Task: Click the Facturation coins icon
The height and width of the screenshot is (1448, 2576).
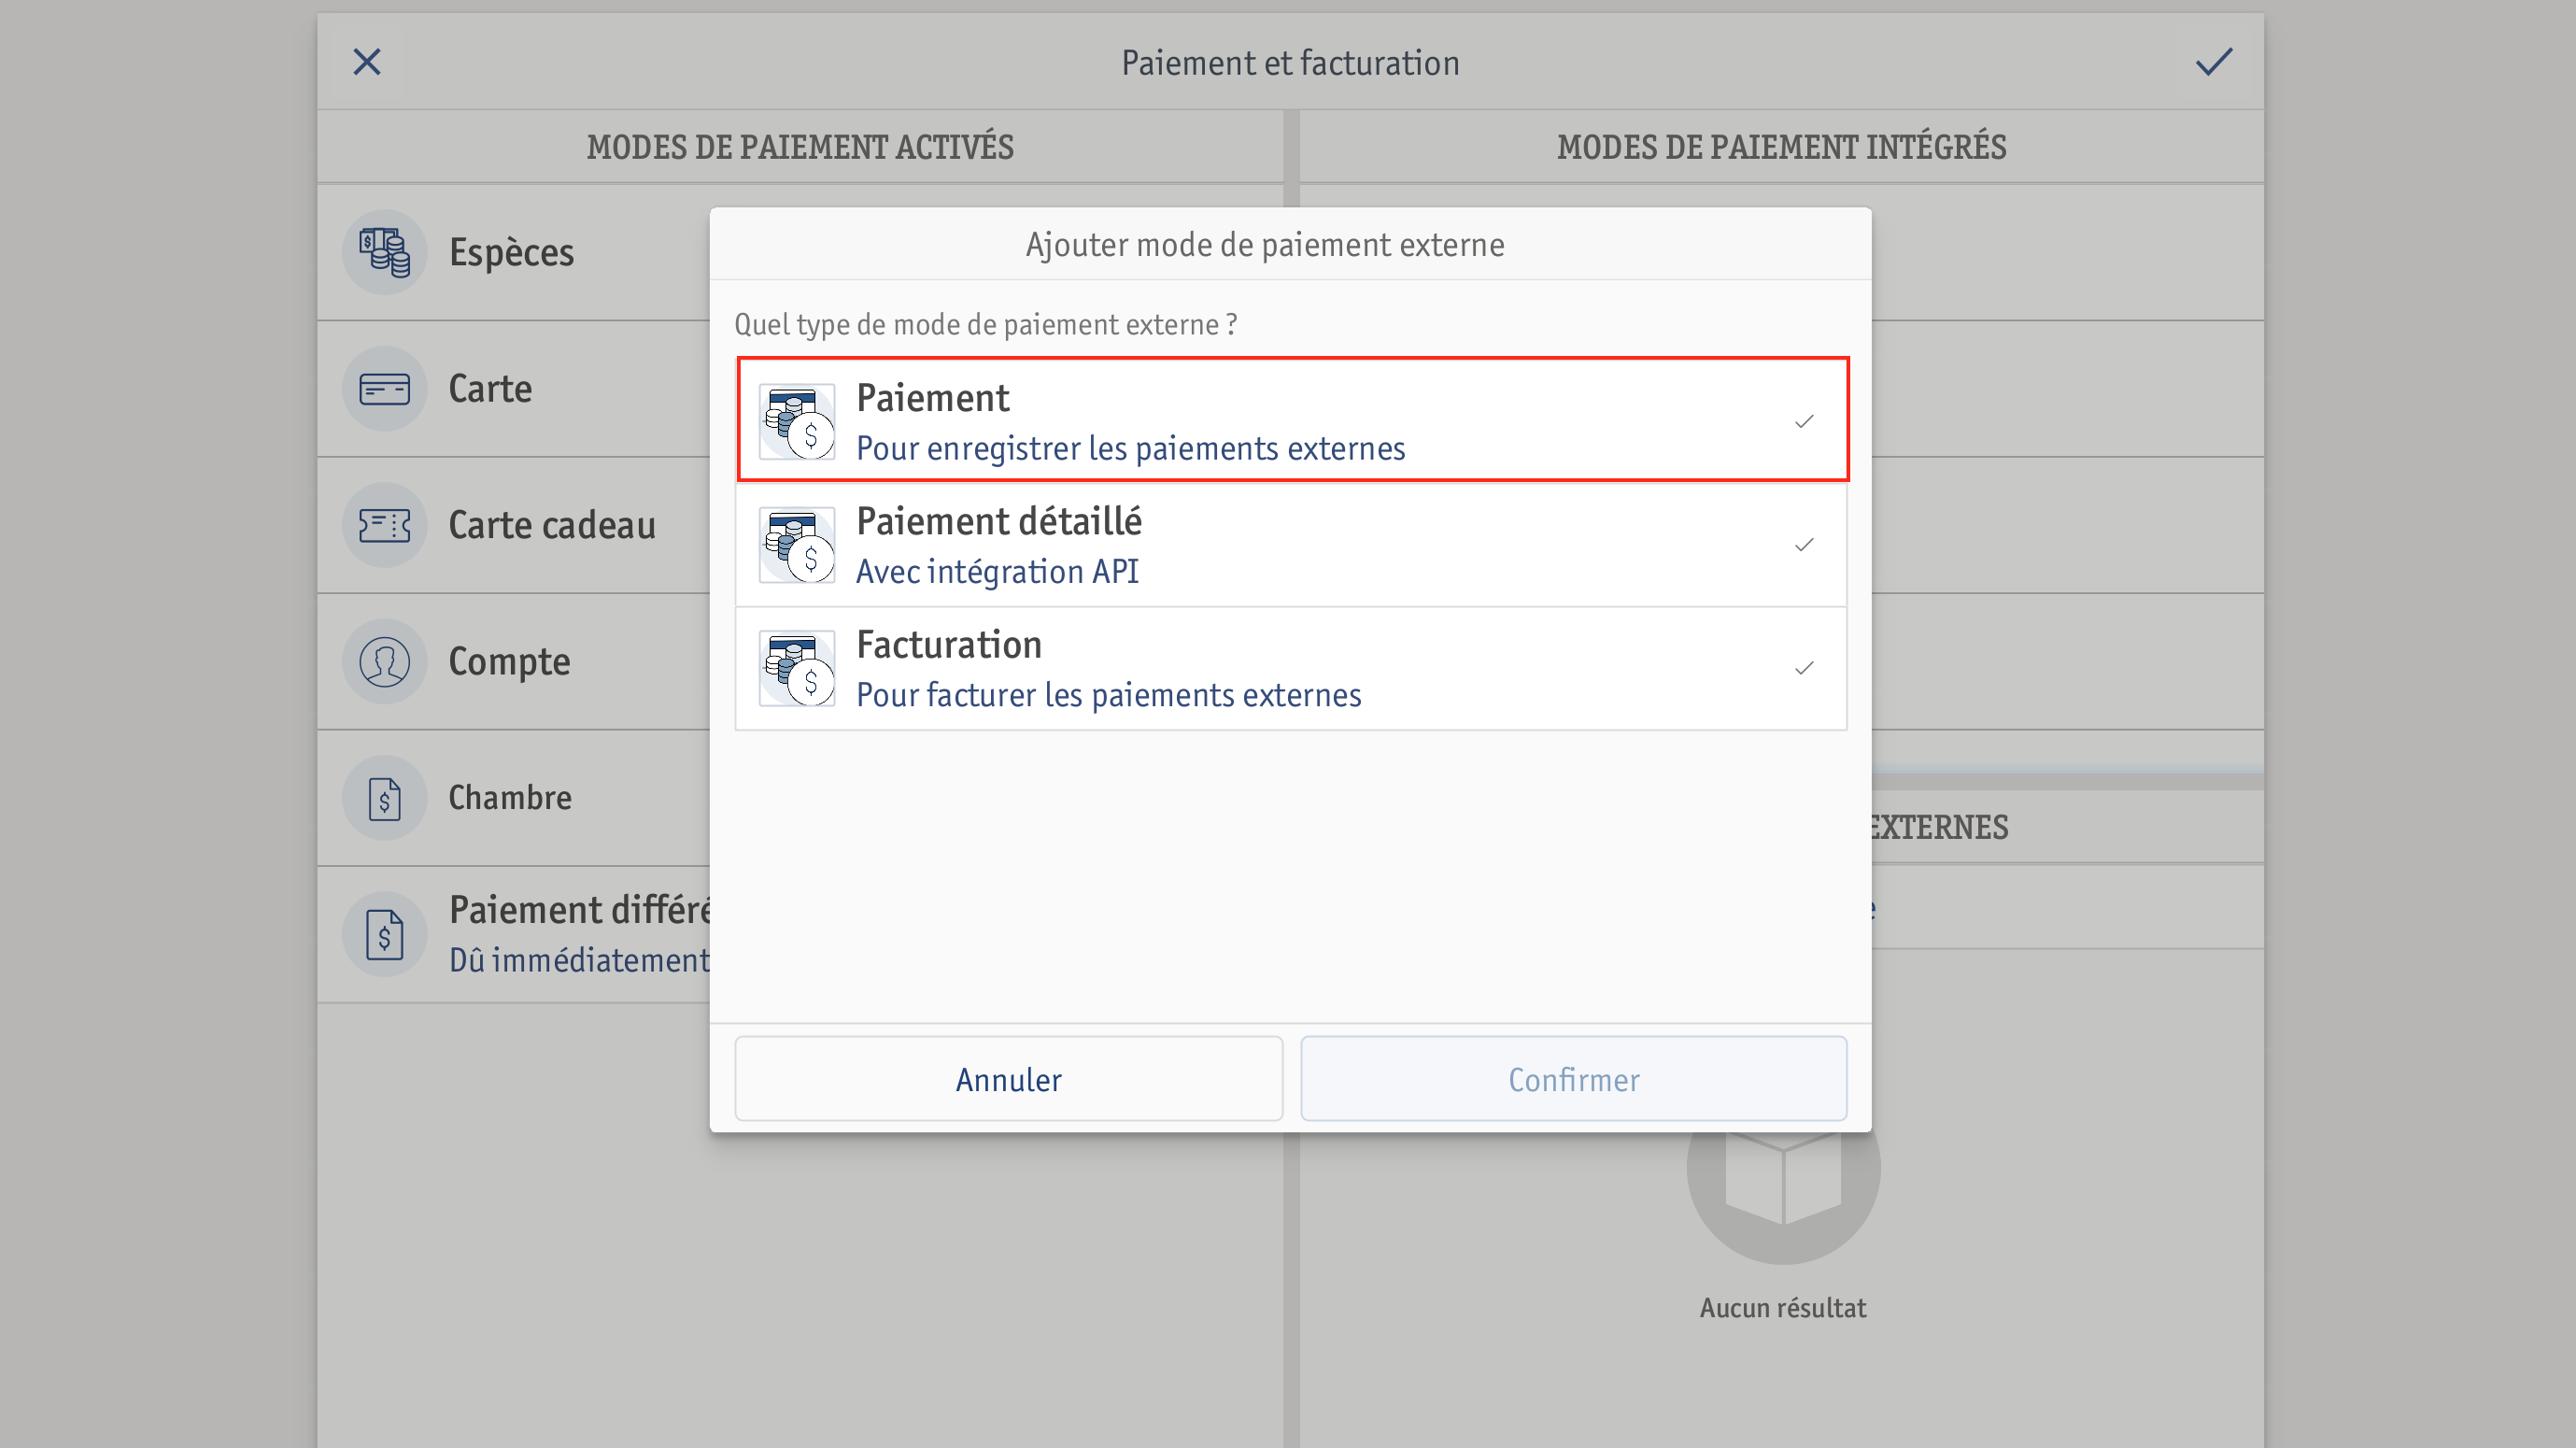Action: [797, 668]
